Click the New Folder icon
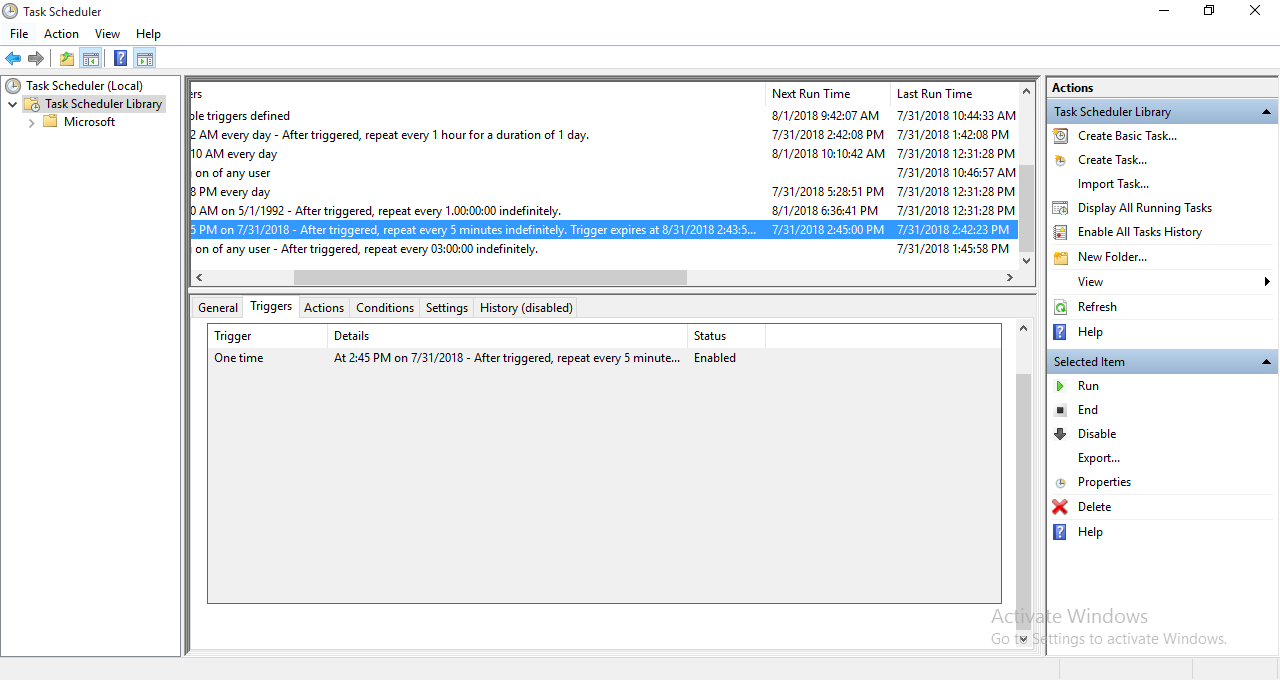 pyautogui.click(x=1060, y=256)
